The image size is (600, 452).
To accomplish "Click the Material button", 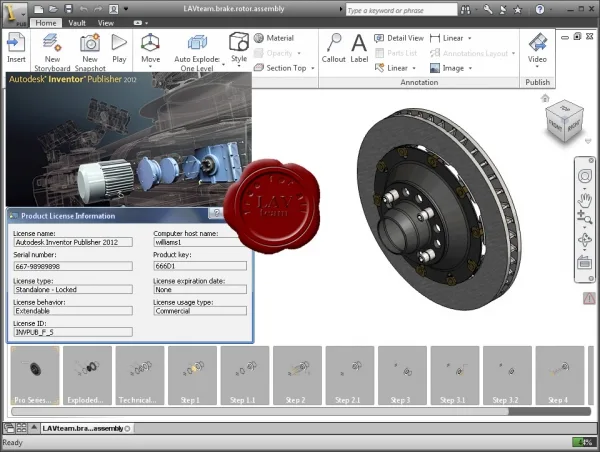I will click(x=274, y=38).
